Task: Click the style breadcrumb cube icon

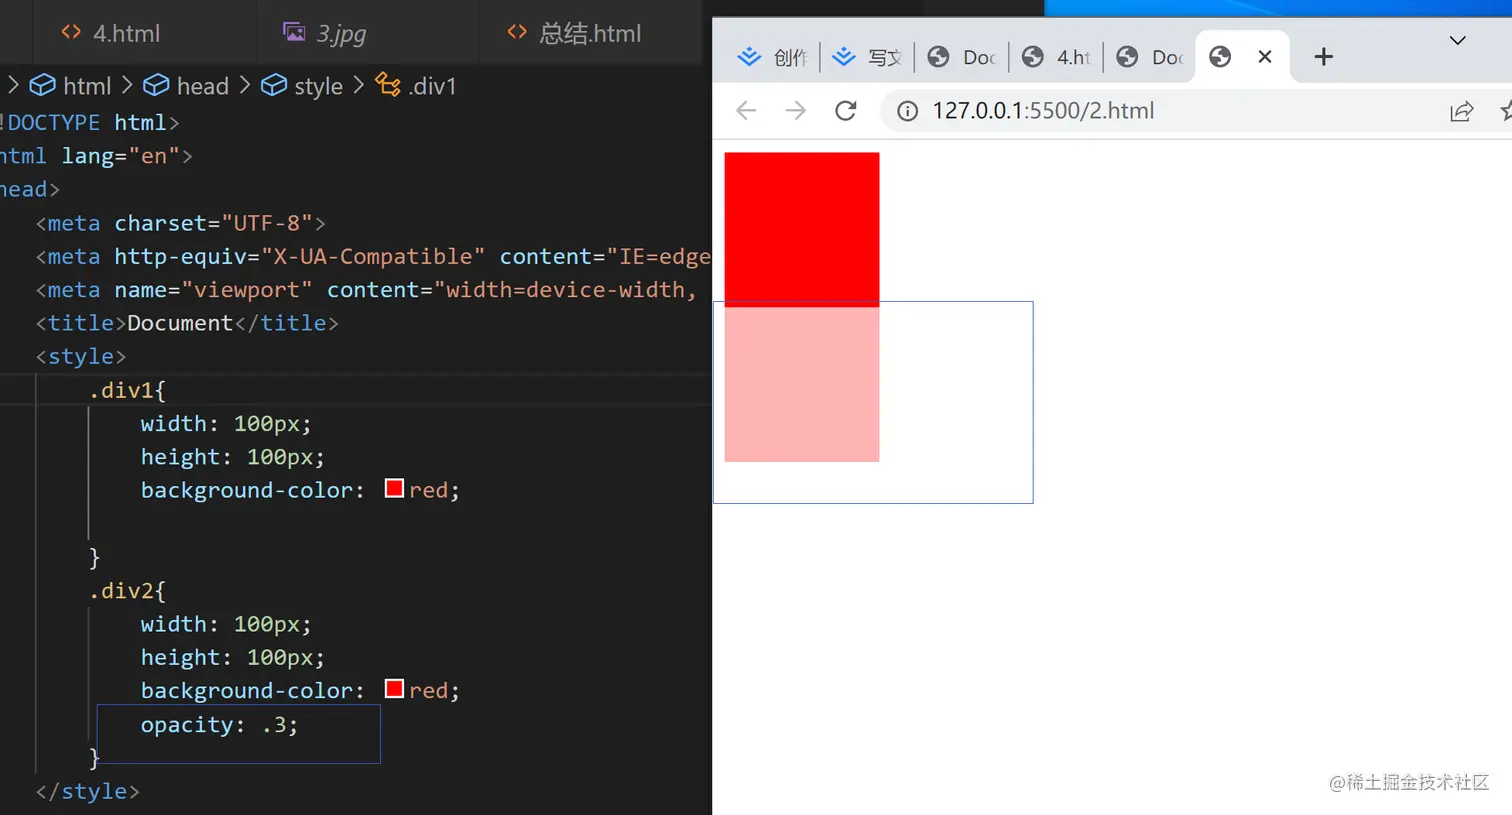Action: [273, 85]
